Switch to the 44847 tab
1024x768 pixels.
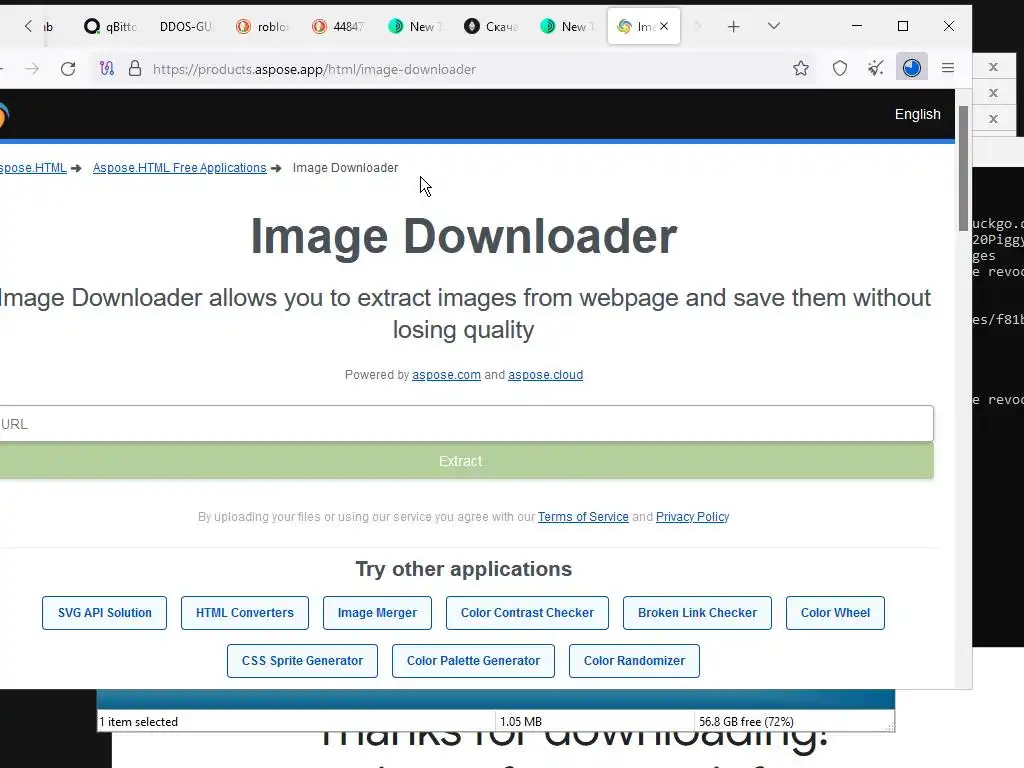pos(338,27)
